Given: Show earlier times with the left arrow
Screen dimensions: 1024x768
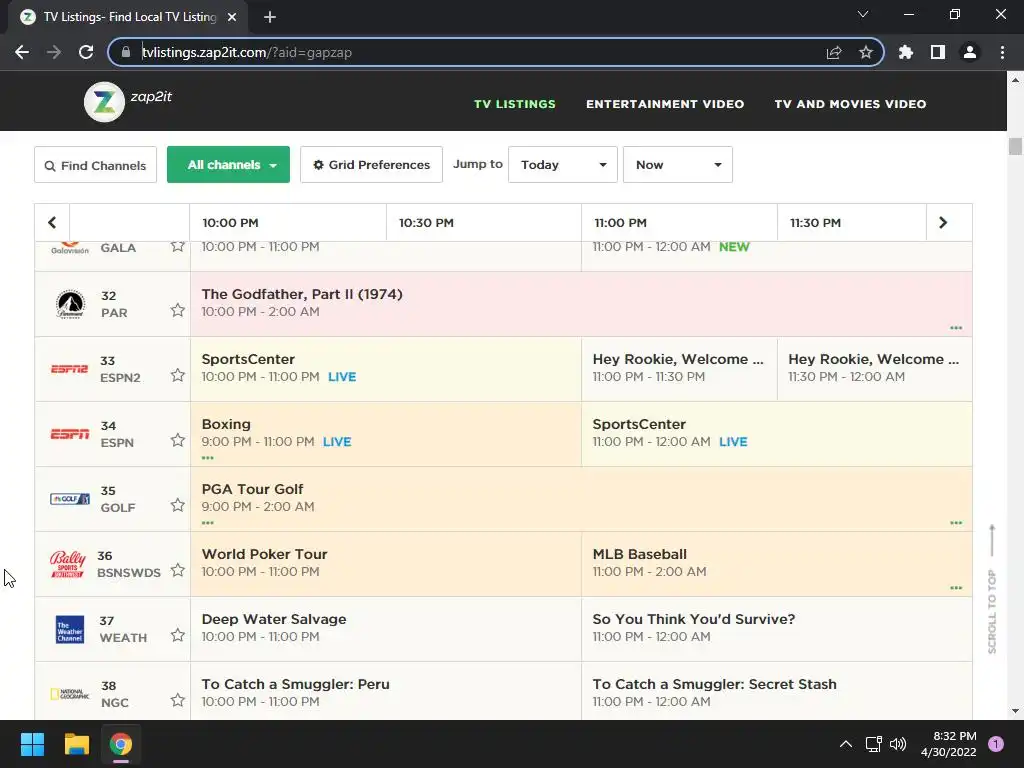Looking at the screenshot, I should coord(52,223).
